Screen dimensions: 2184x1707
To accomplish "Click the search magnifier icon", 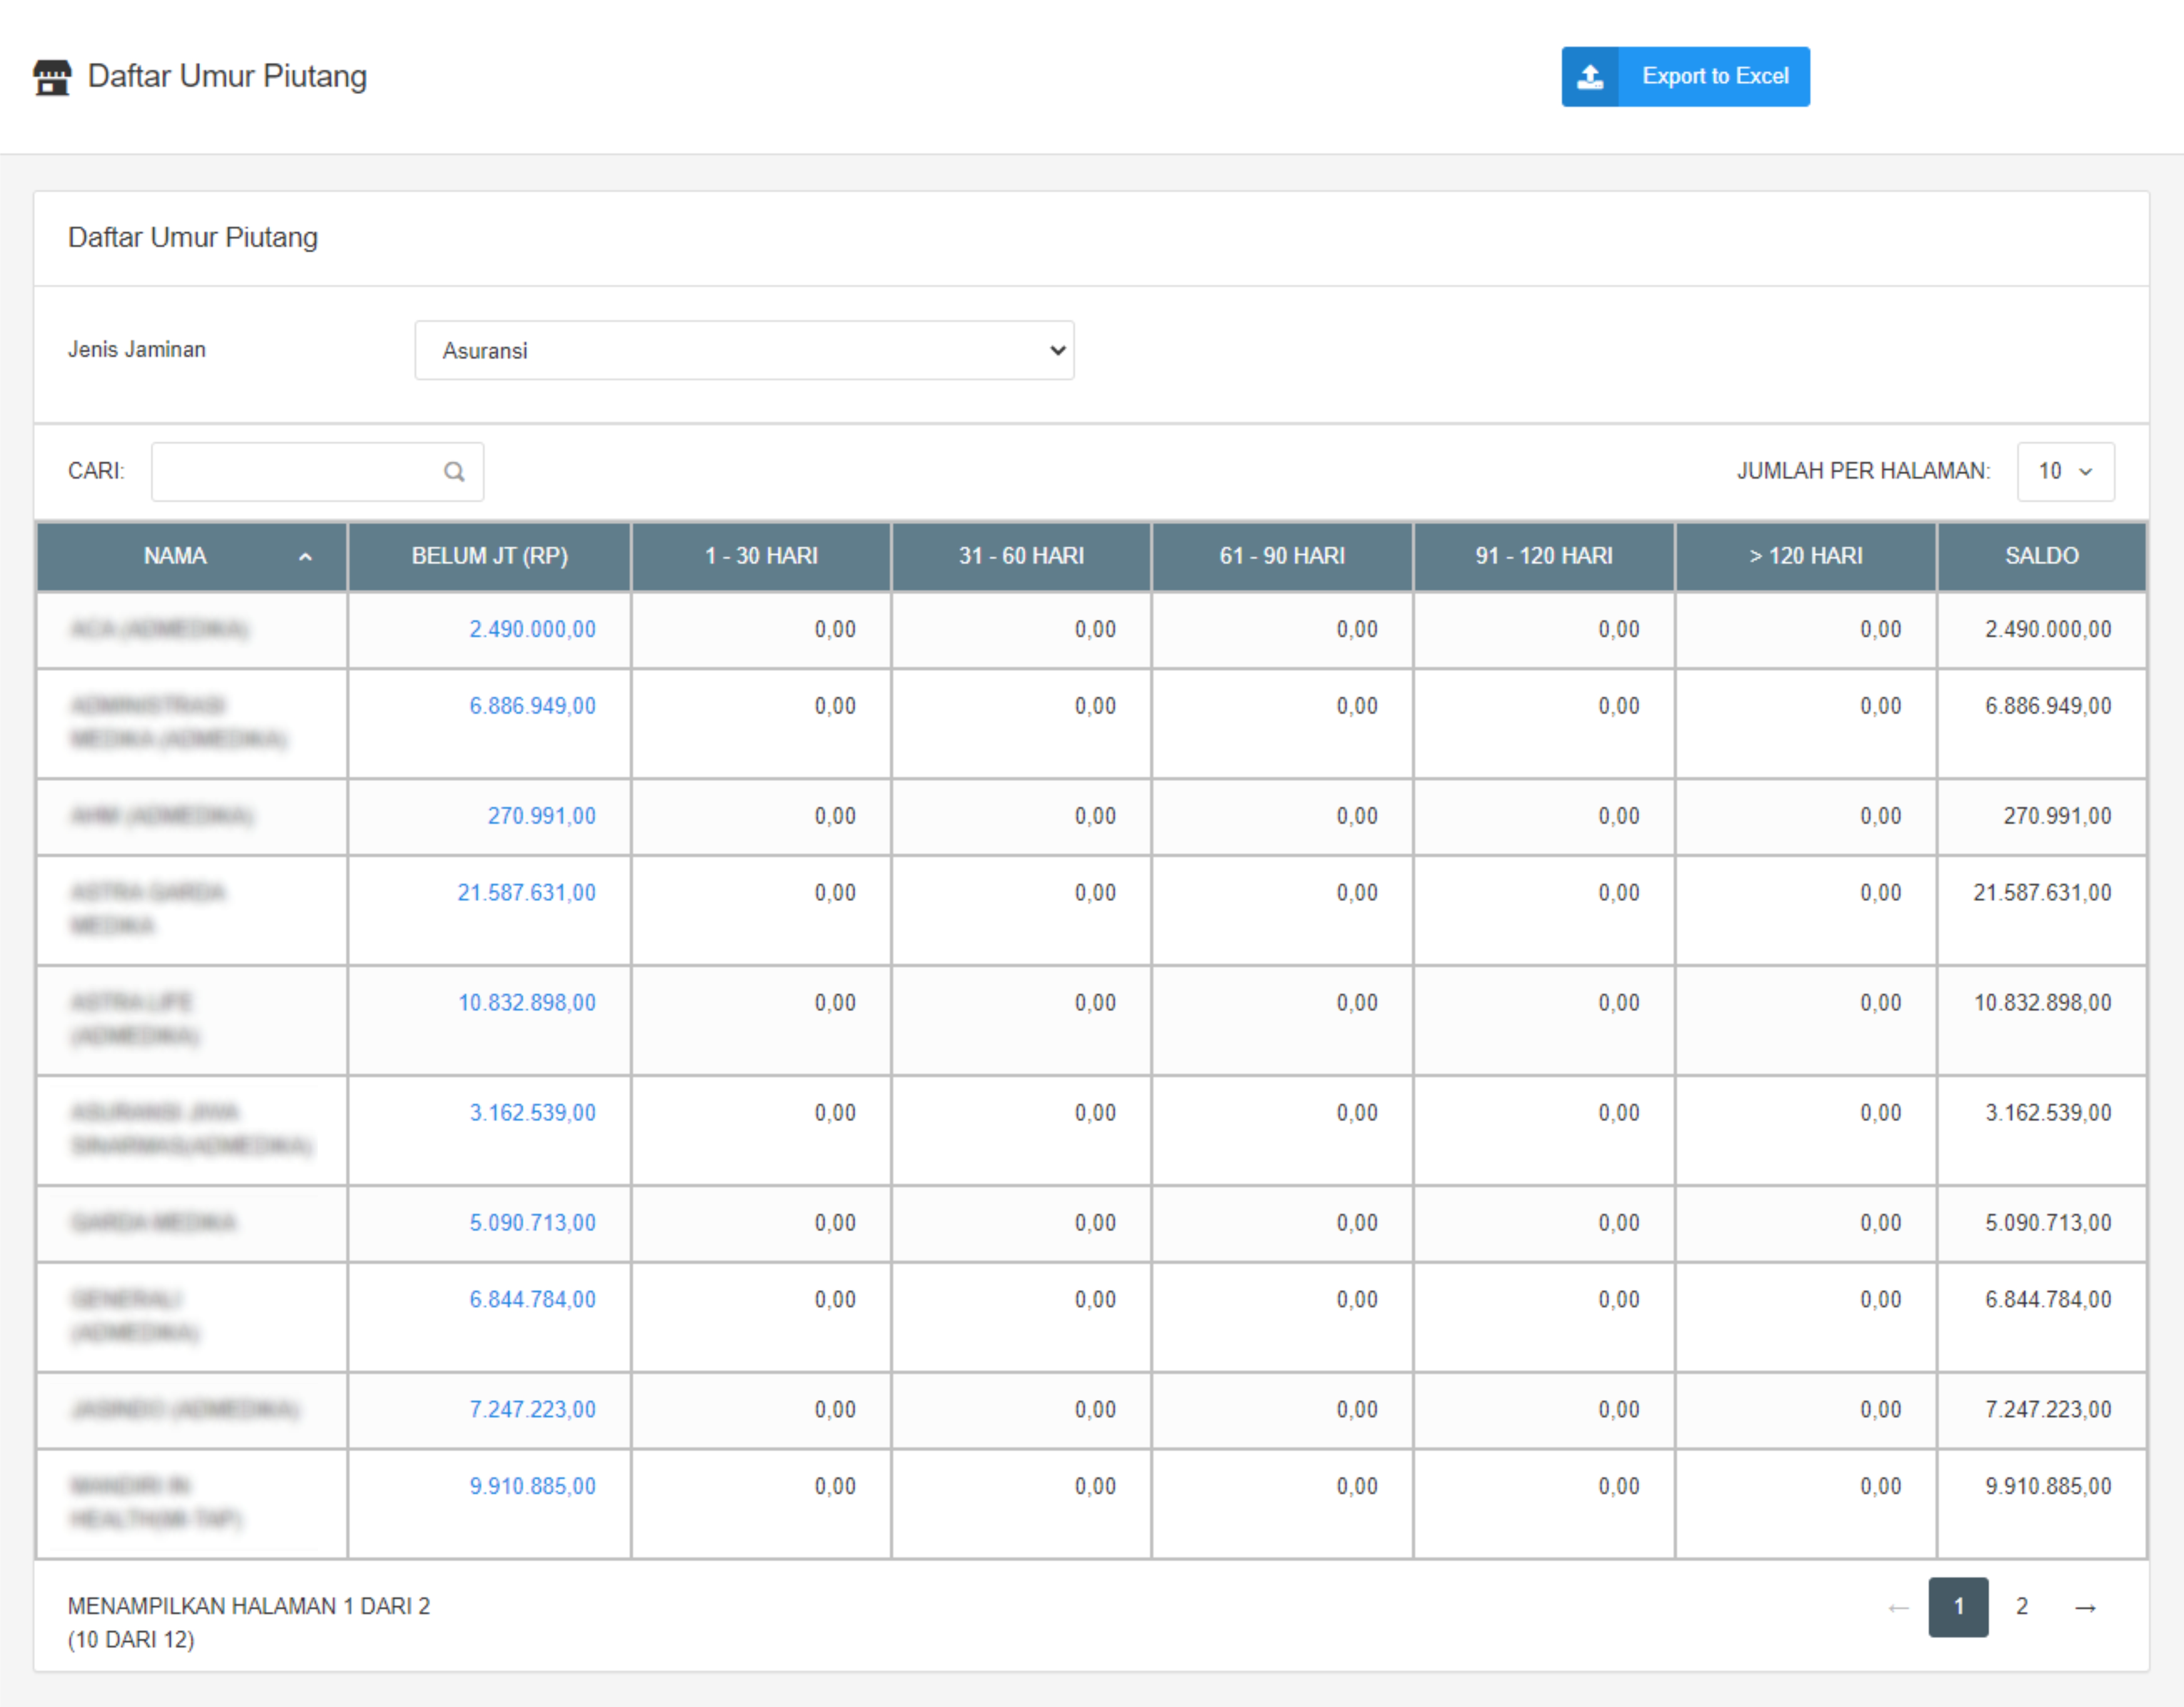I will (454, 472).
